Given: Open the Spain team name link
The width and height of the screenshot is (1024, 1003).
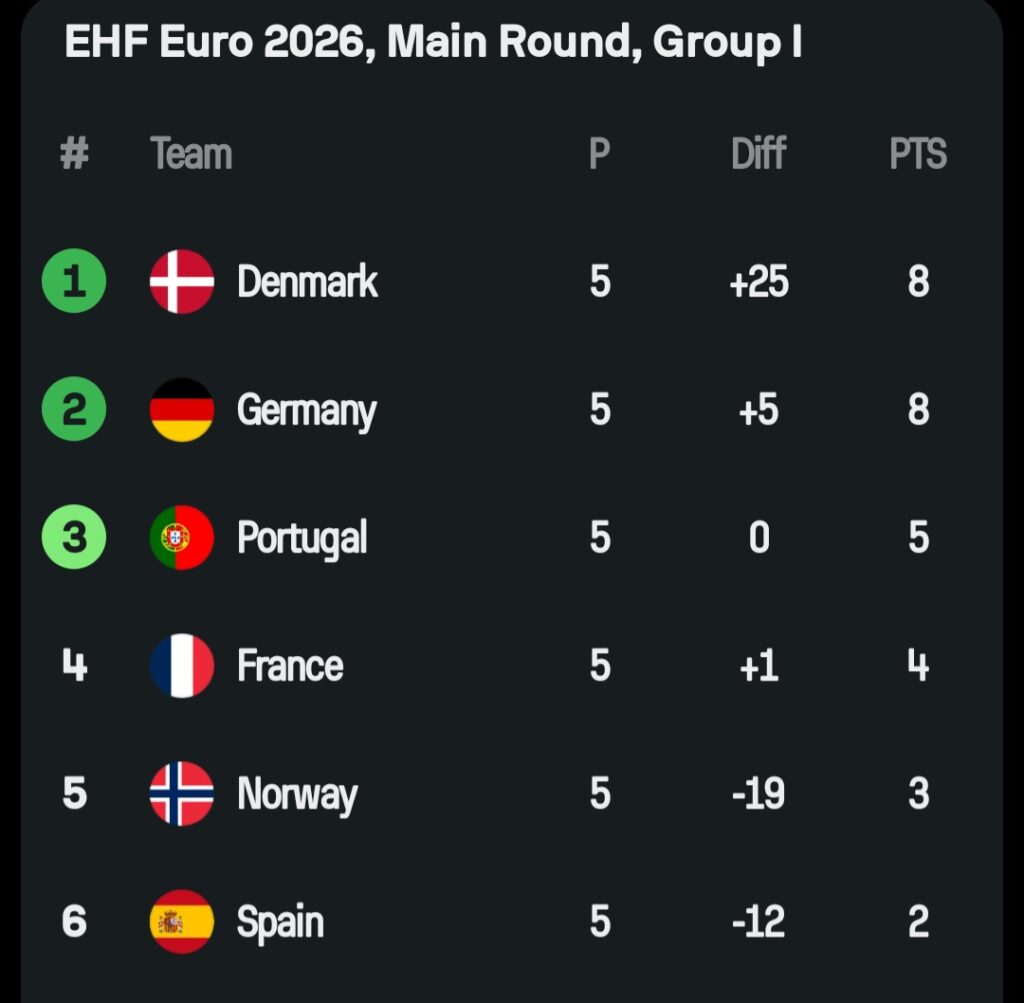Looking at the screenshot, I should (280, 922).
